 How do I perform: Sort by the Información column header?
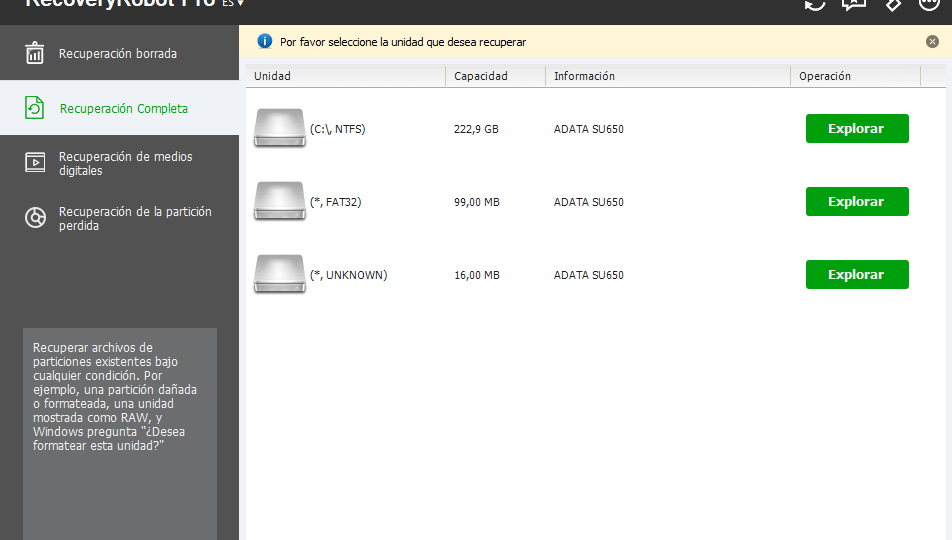668,76
